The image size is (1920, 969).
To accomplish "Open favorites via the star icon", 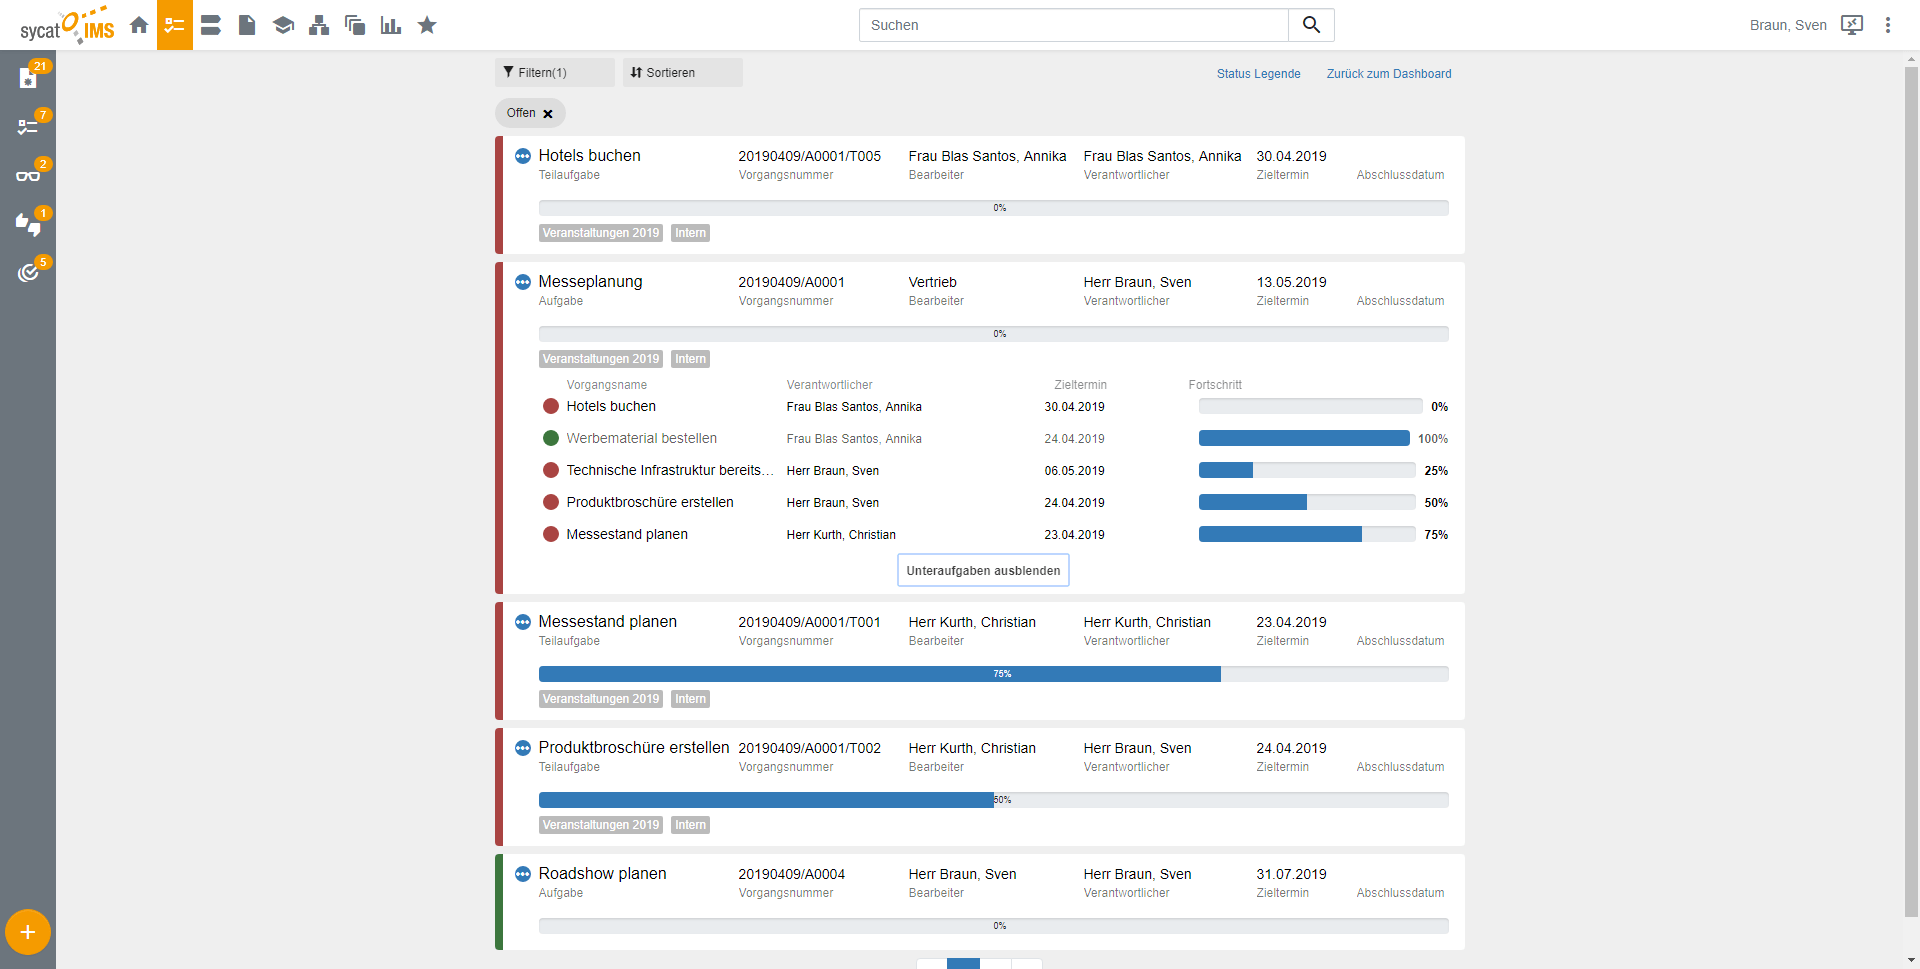I will [x=427, y=25].
